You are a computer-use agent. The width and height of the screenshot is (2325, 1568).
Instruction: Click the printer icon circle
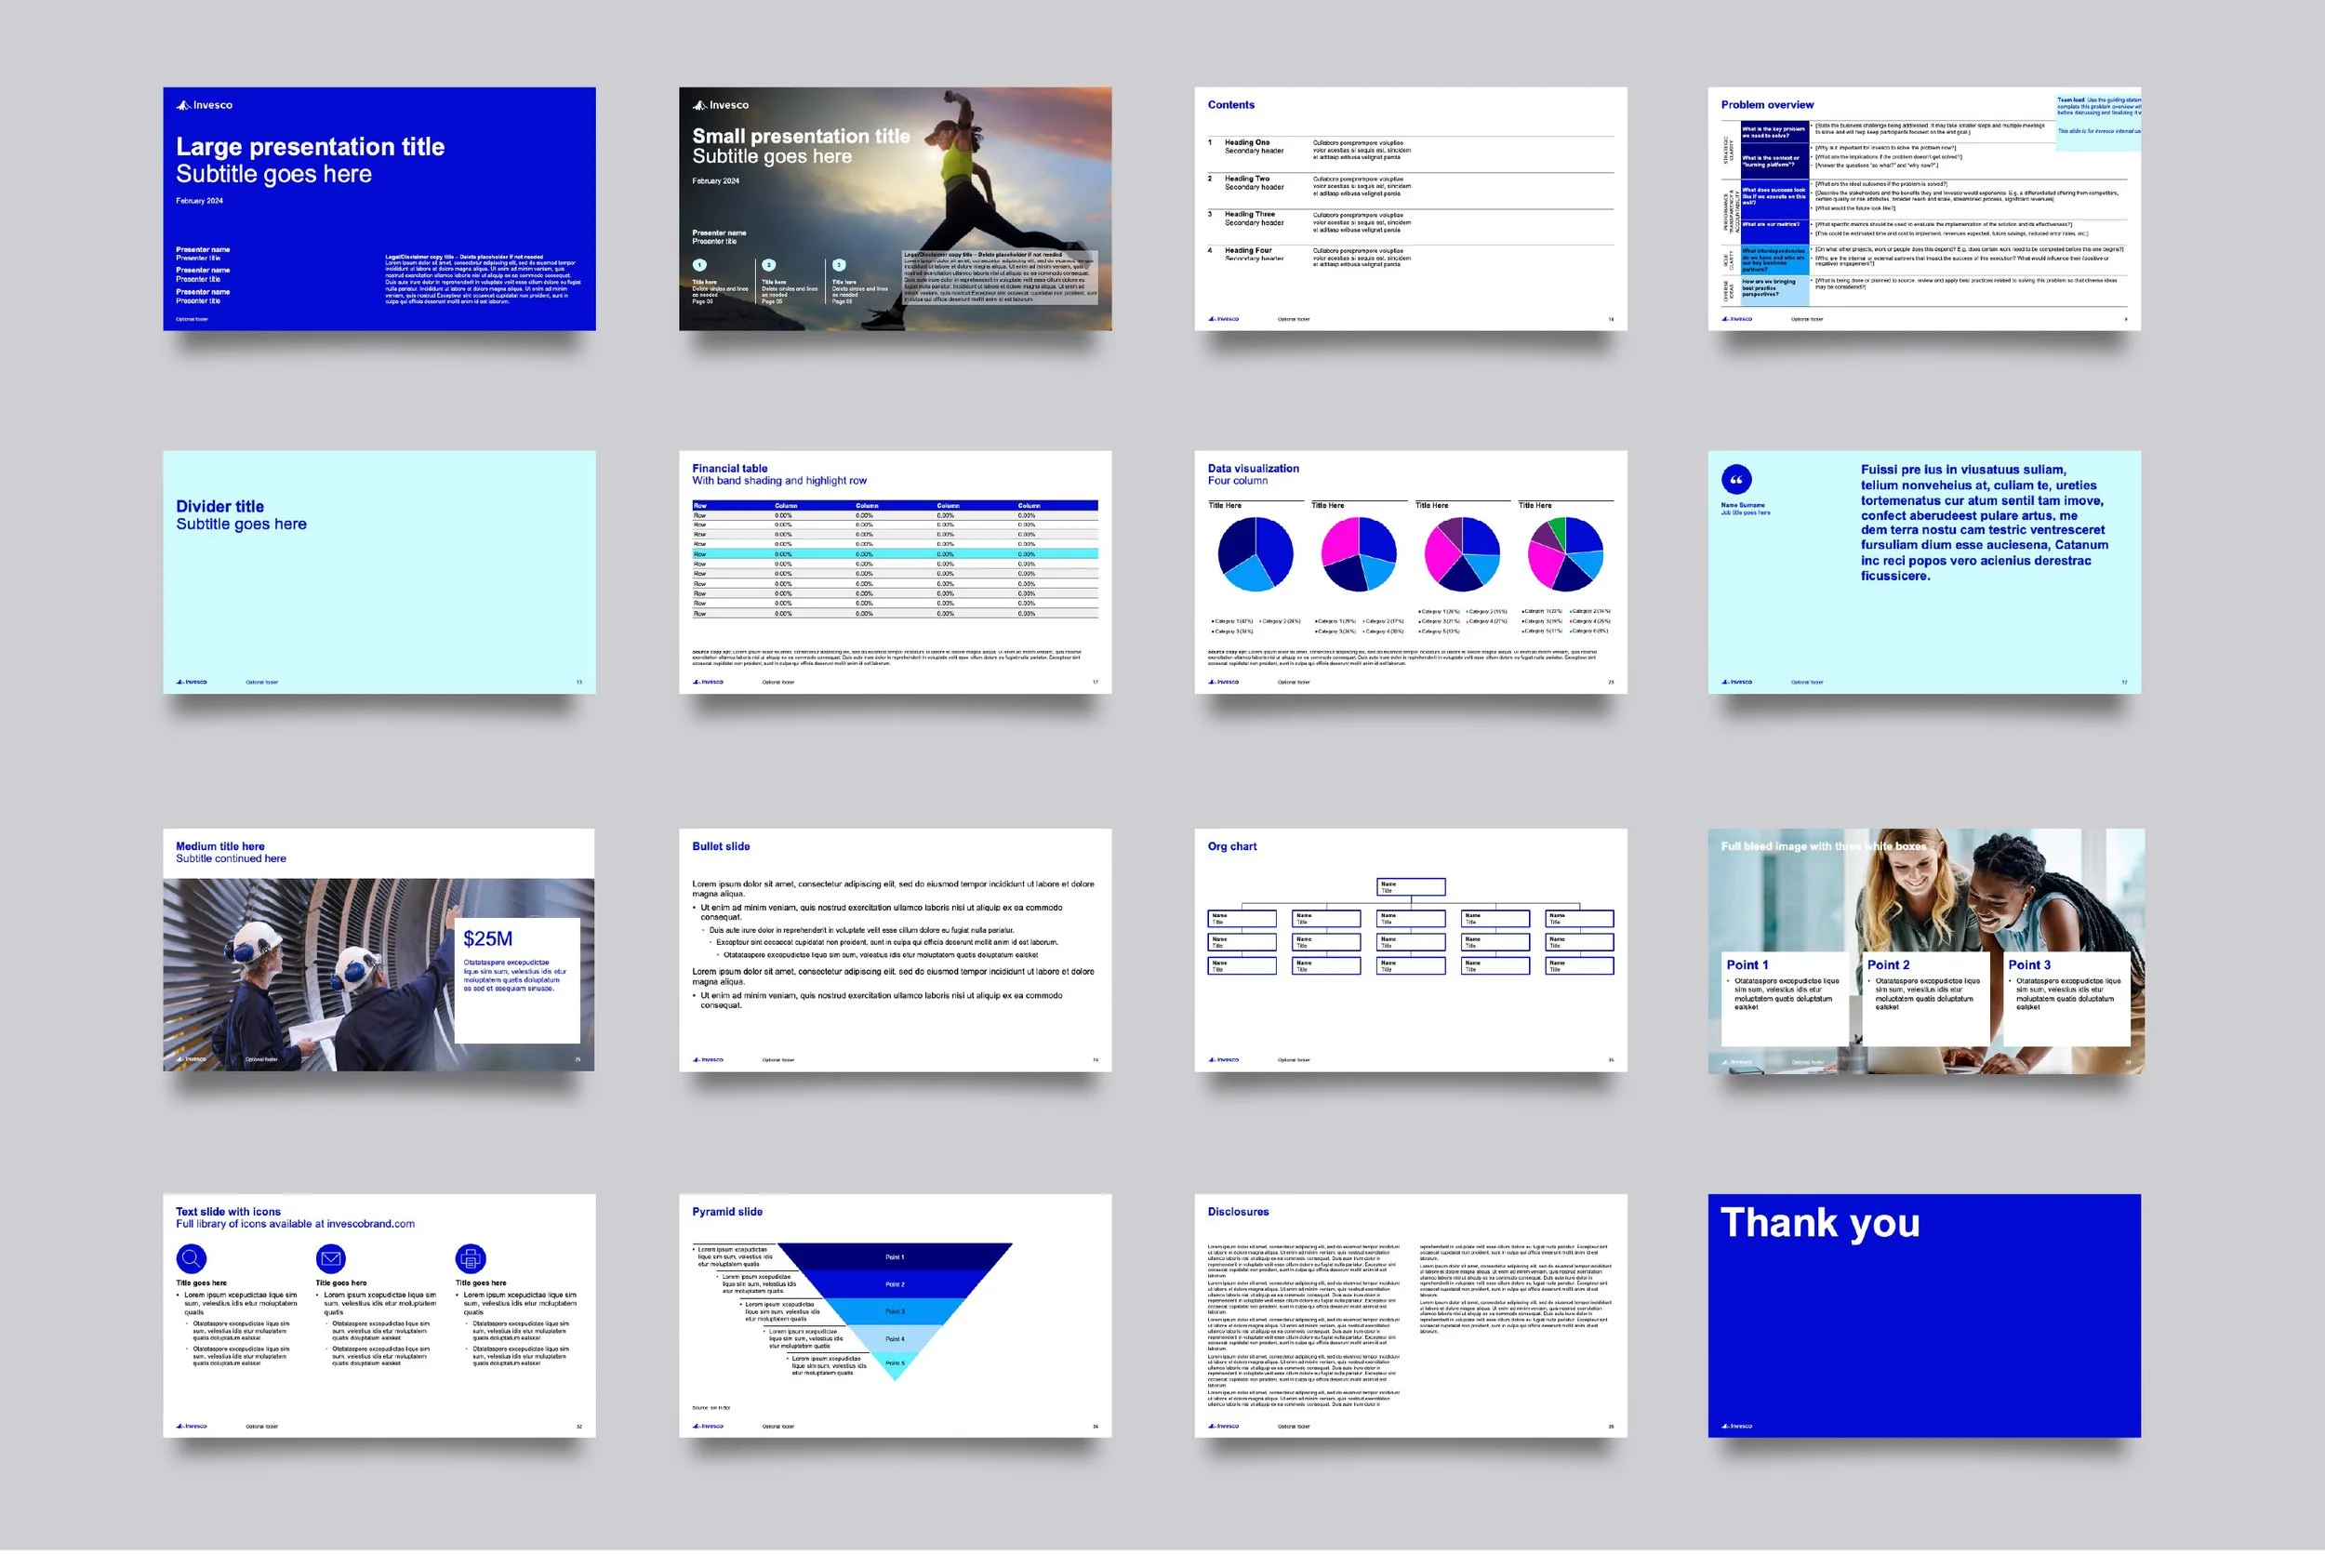471,1258
